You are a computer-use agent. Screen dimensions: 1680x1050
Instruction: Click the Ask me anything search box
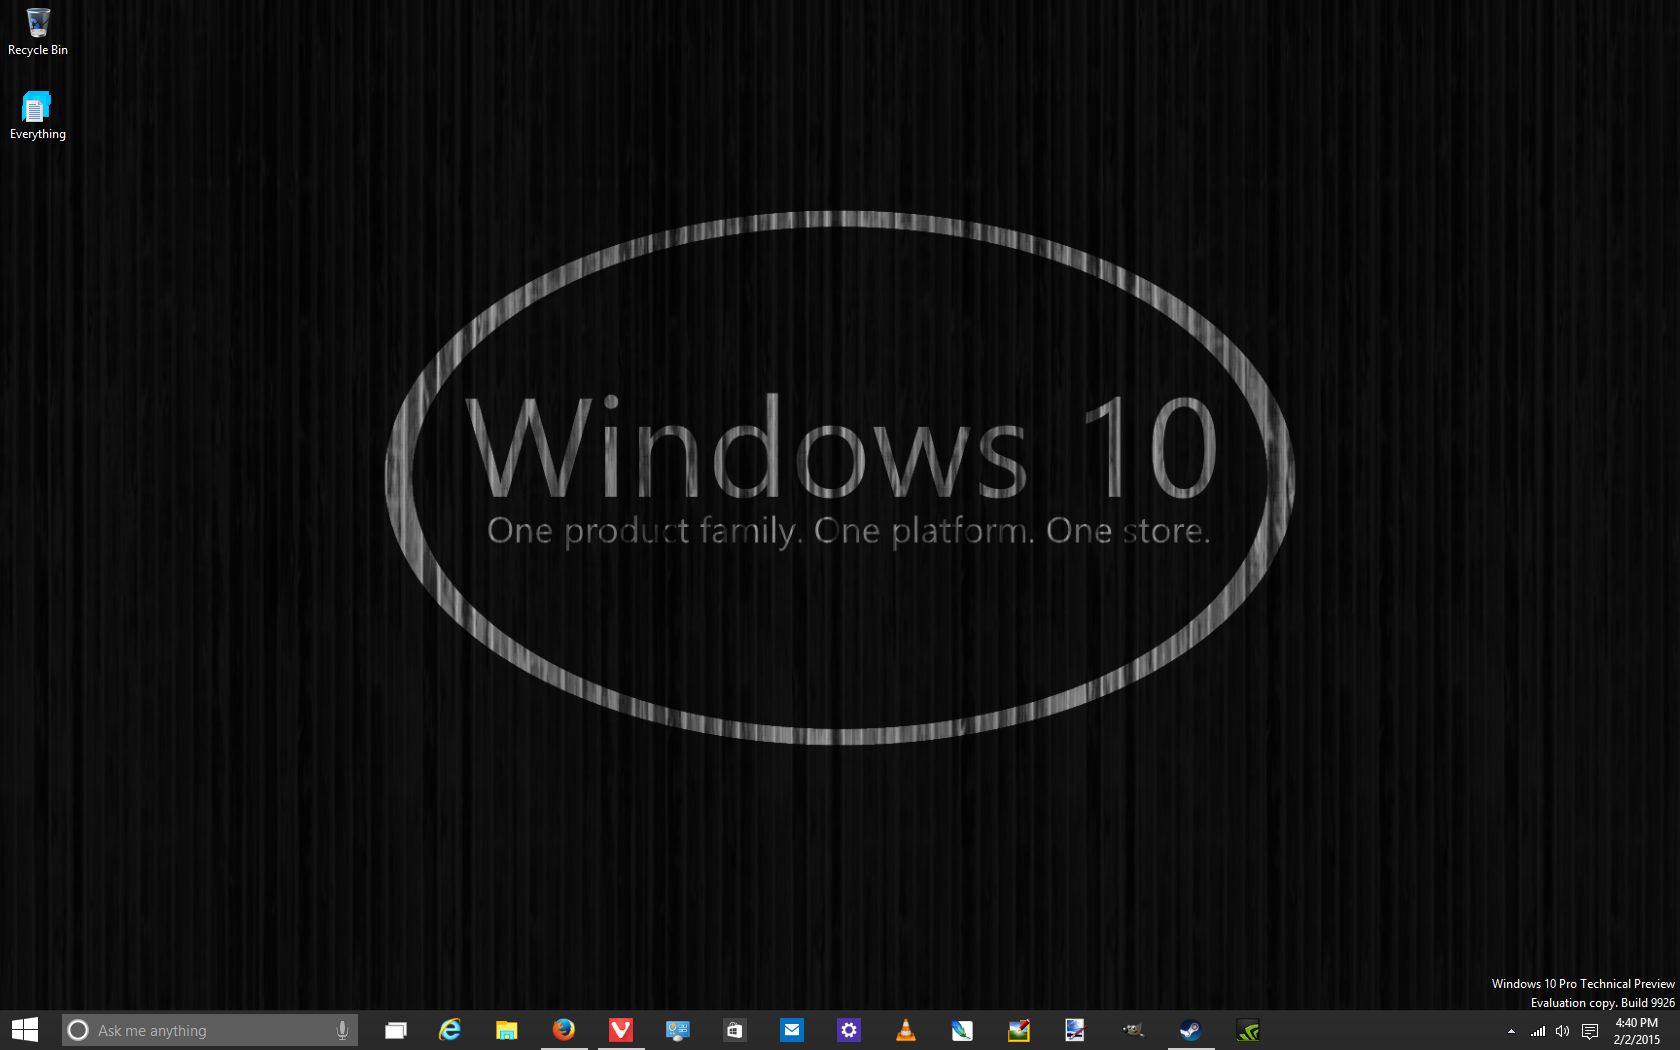coord(209,1030)
